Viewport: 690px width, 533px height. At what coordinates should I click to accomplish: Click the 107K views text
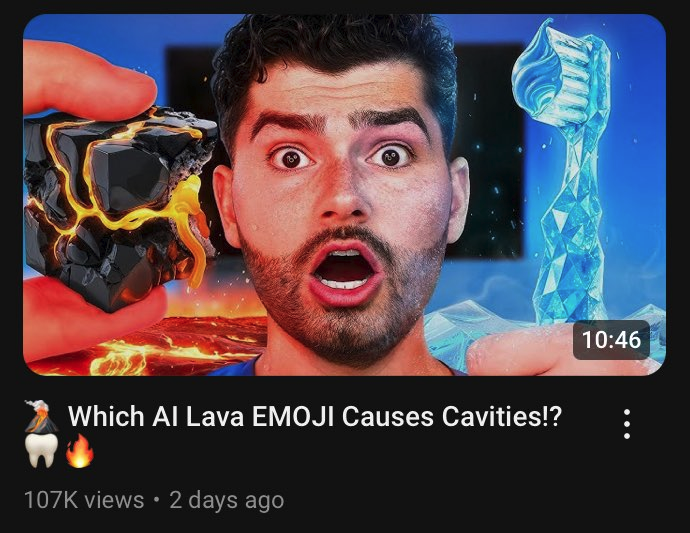coord(84,500)
